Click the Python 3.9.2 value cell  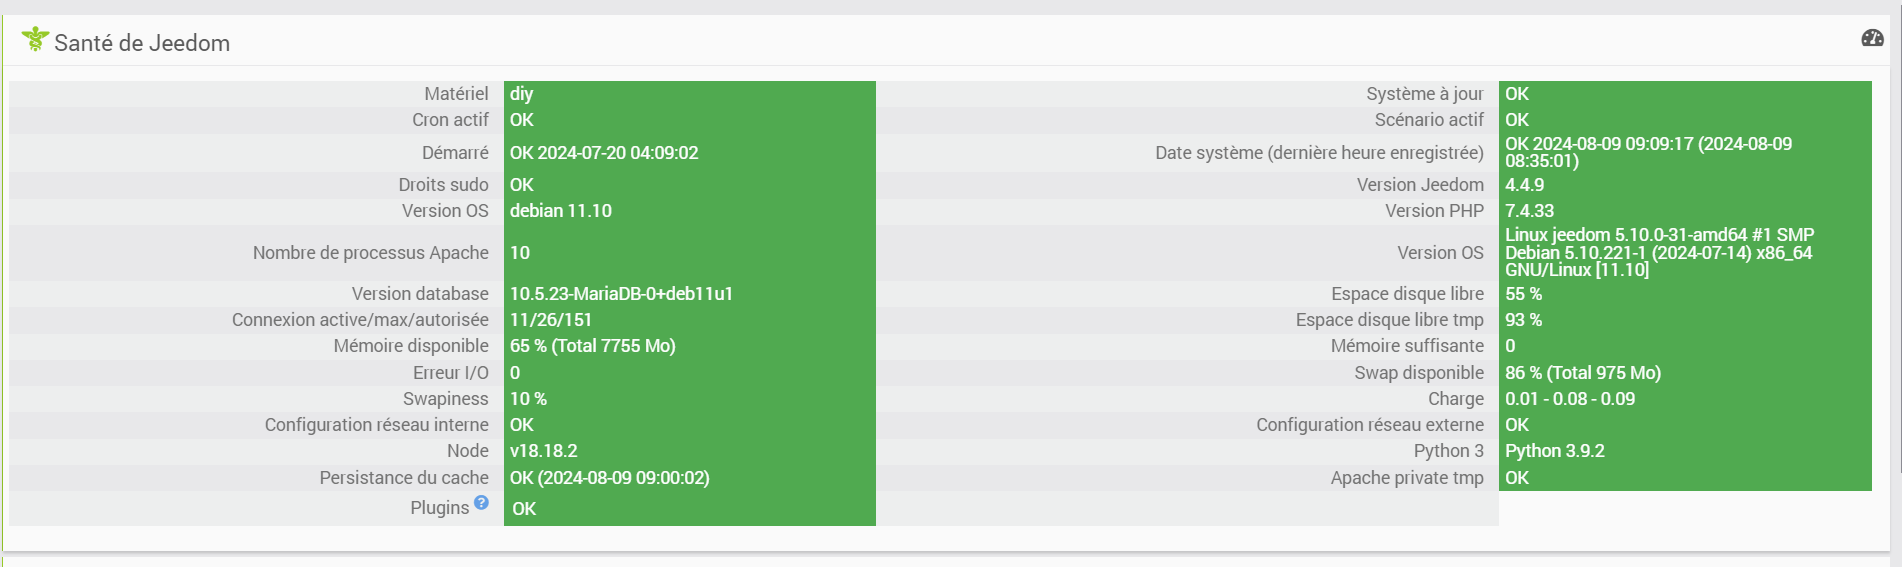click(x=1685, y=451)
